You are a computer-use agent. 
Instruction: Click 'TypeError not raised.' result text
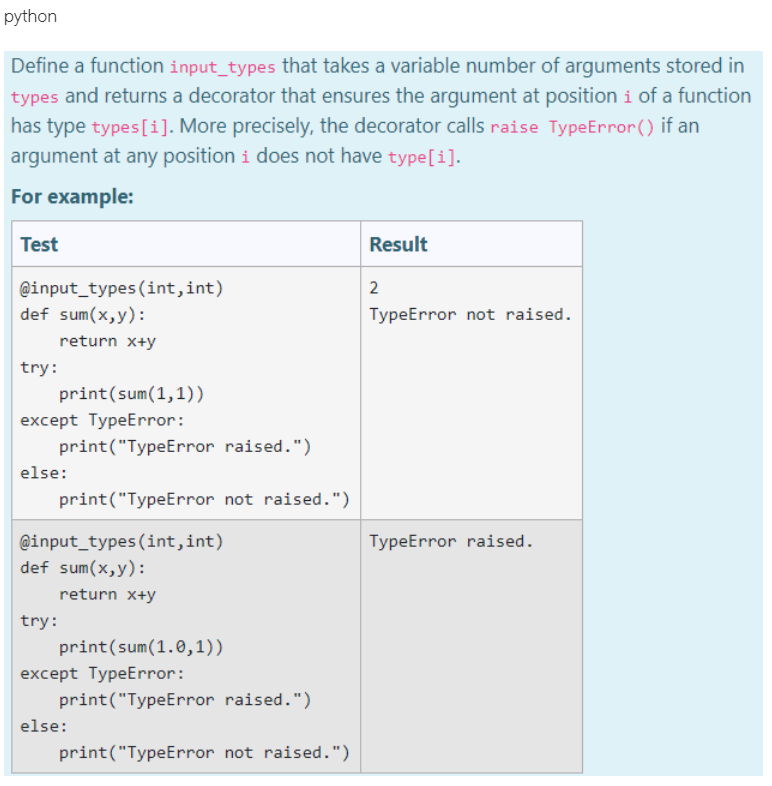471,314
